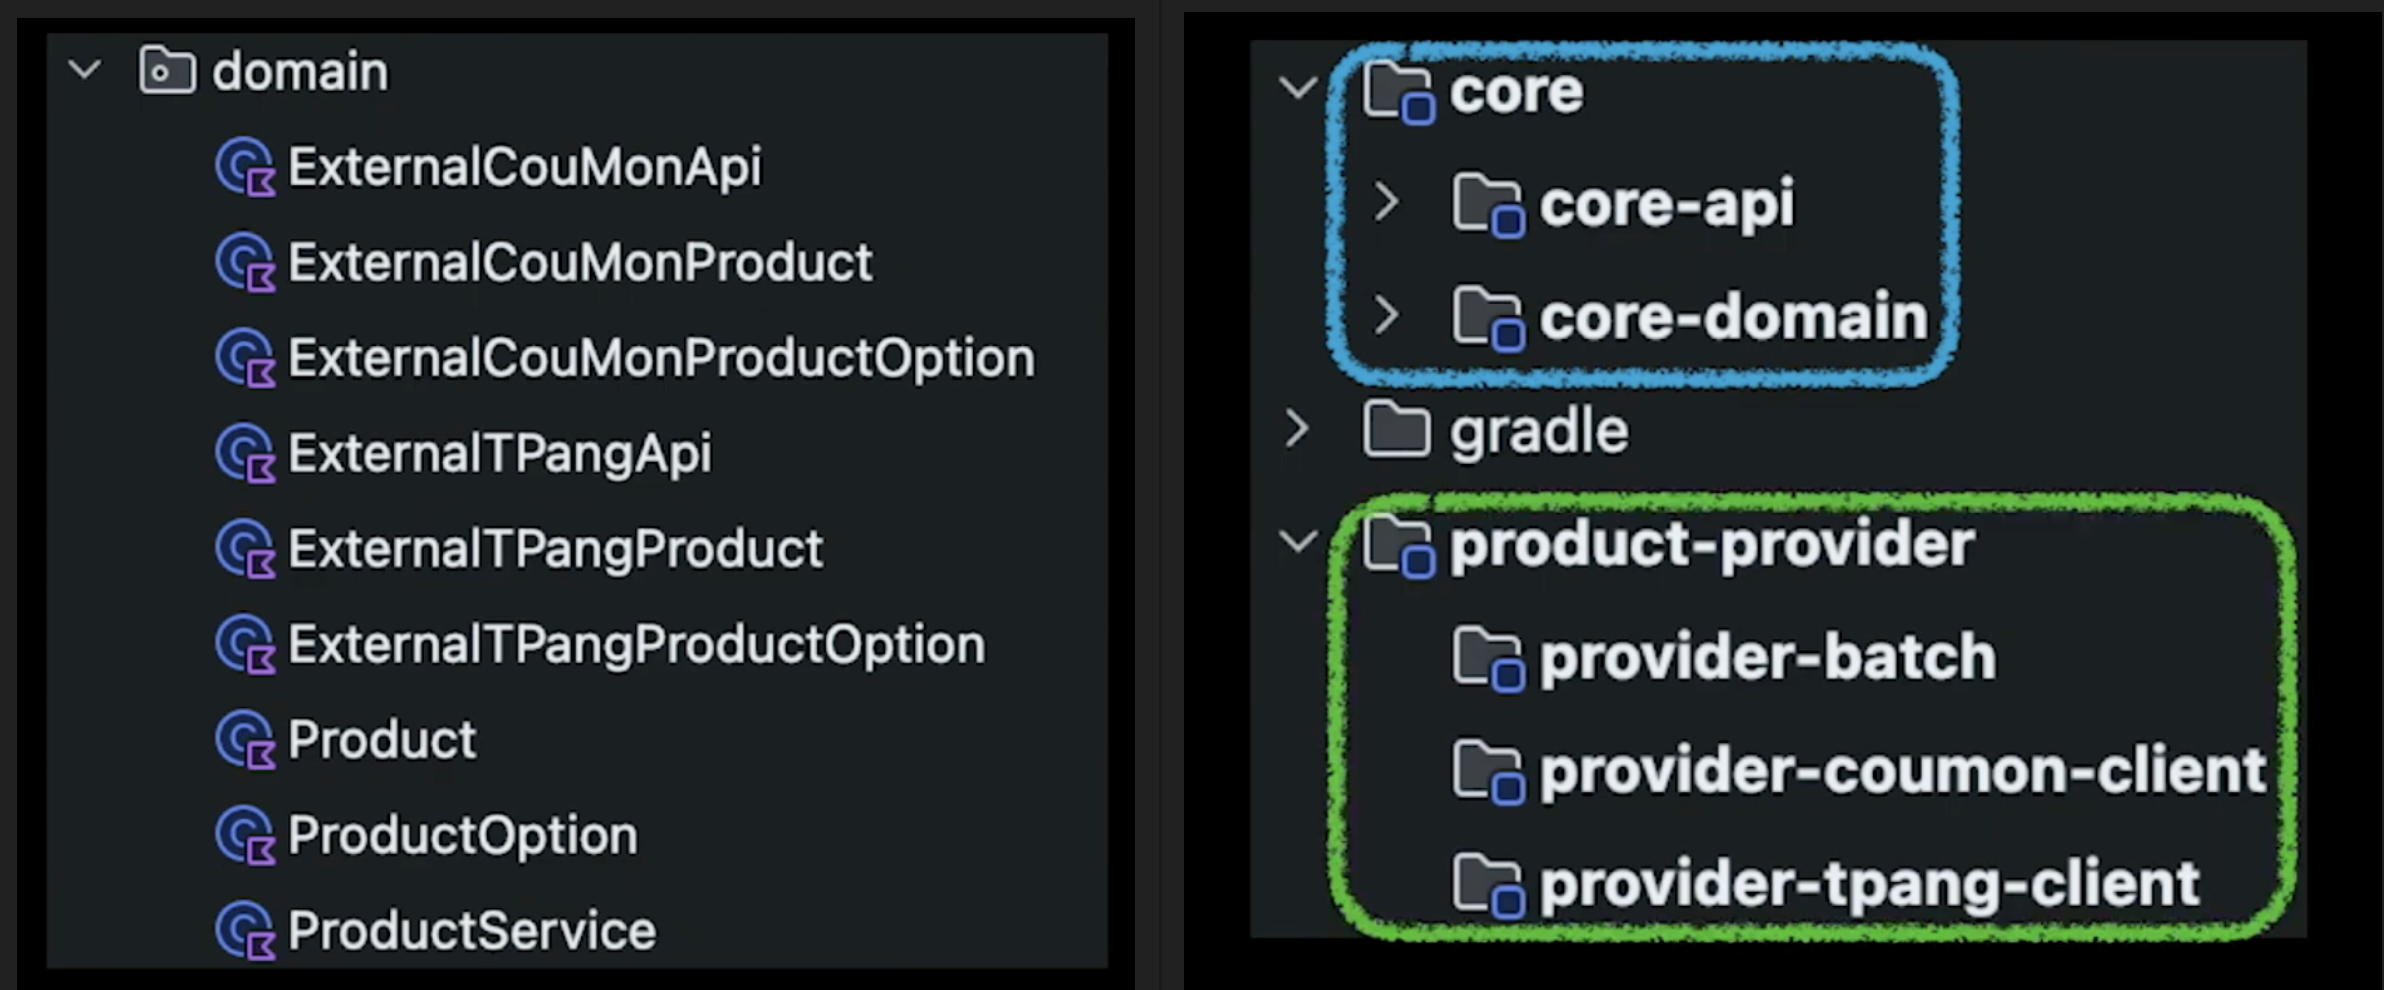Collapse the core module chevron

[1298, 89]
